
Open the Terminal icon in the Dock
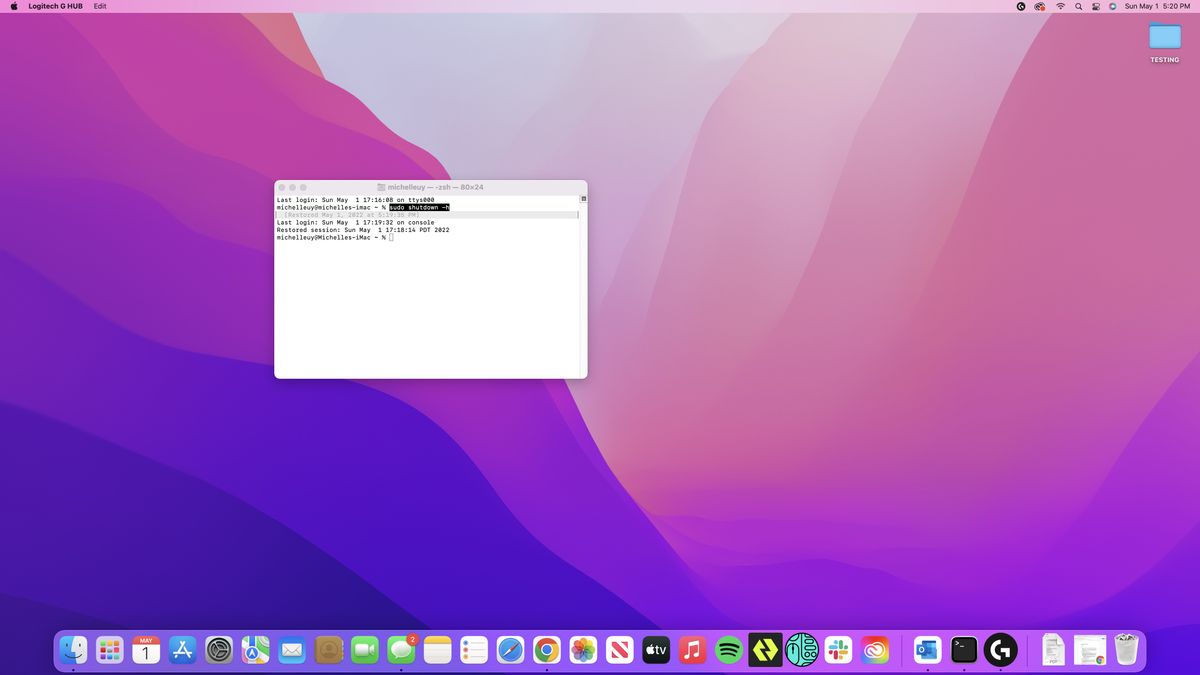click(963, 650)
